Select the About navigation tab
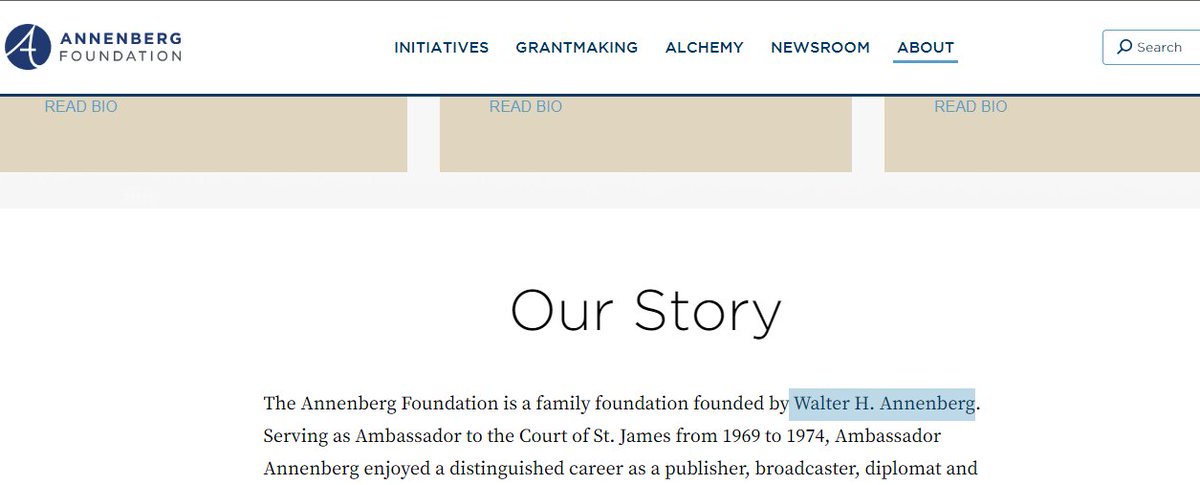Viewport: 1200px width, 485px height. [x=925, y=47]
